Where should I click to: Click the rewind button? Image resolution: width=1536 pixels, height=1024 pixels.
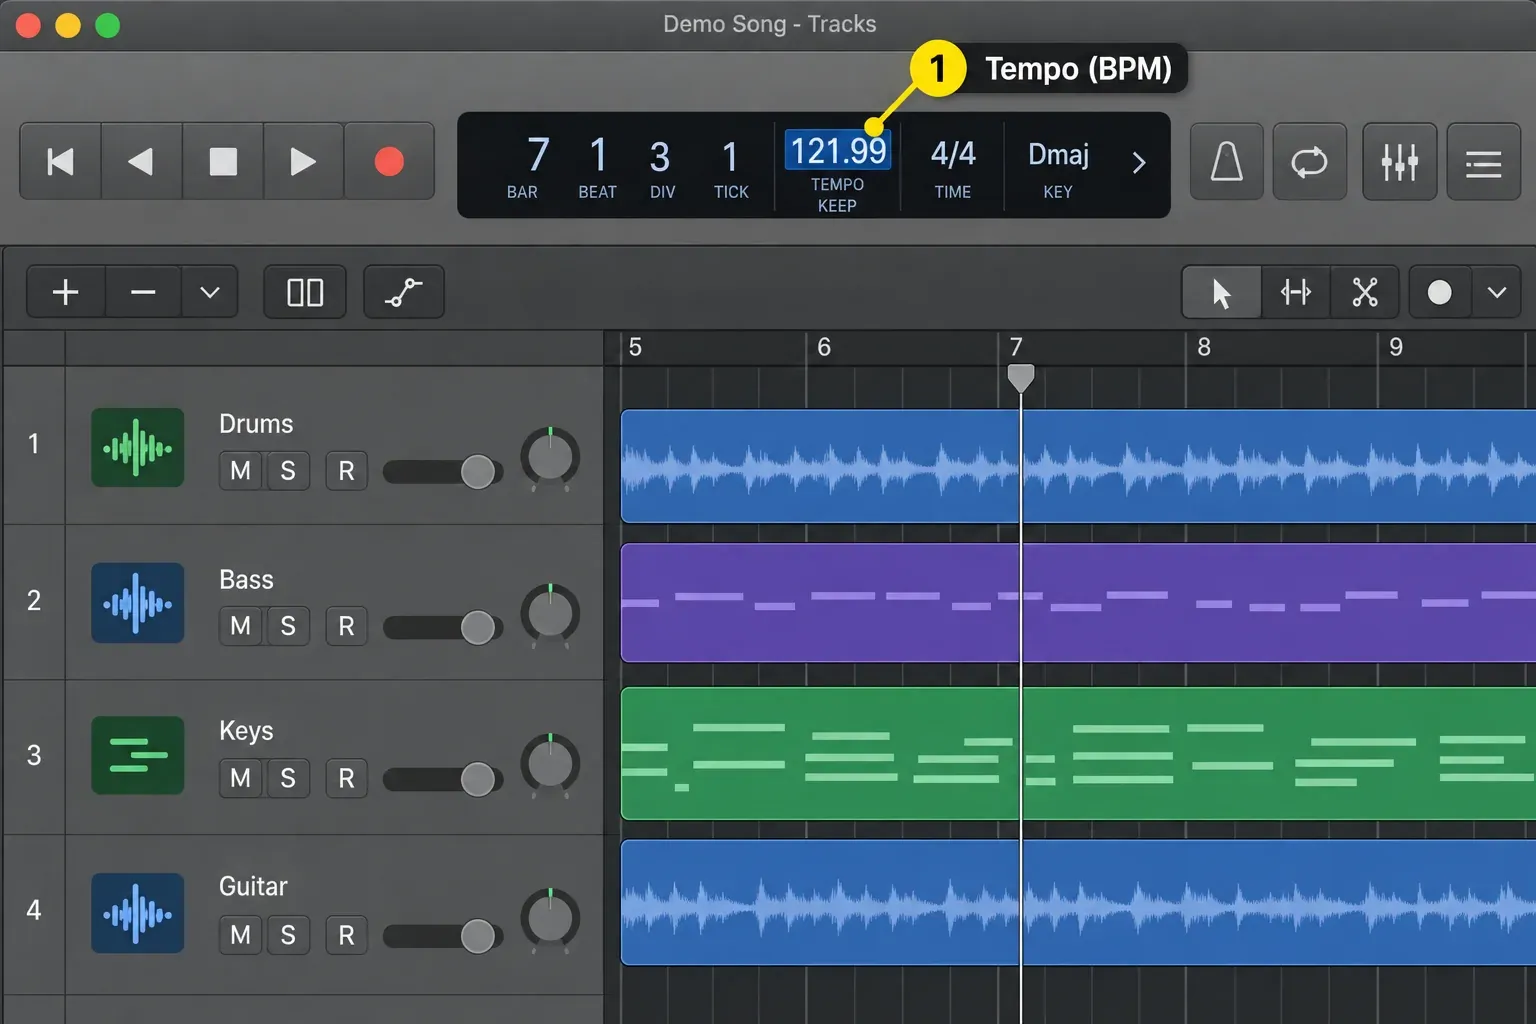(142, 161)
